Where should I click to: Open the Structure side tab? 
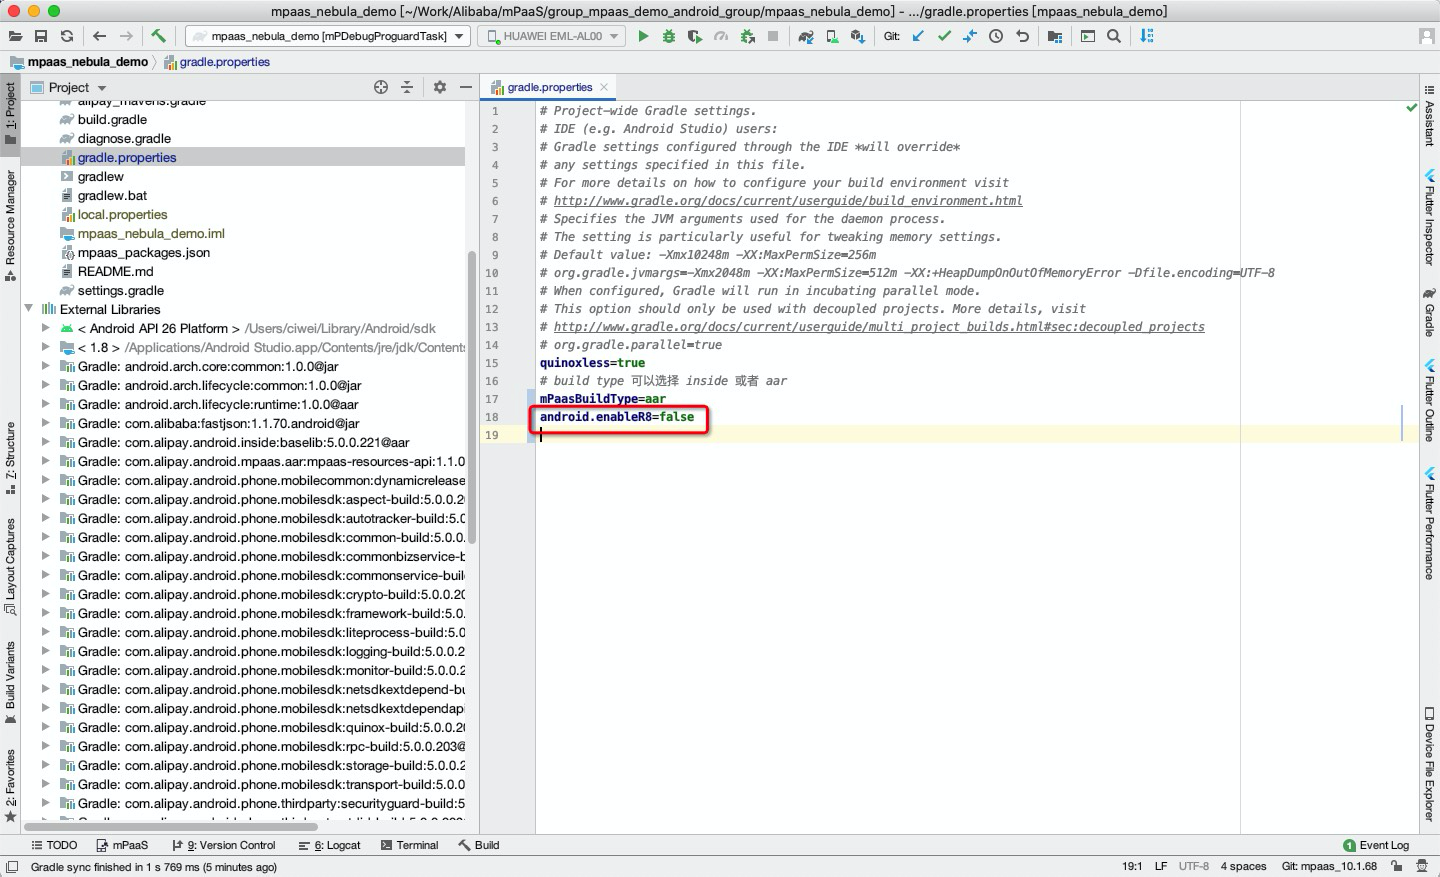pyautogui.click(x=10, y=459)
